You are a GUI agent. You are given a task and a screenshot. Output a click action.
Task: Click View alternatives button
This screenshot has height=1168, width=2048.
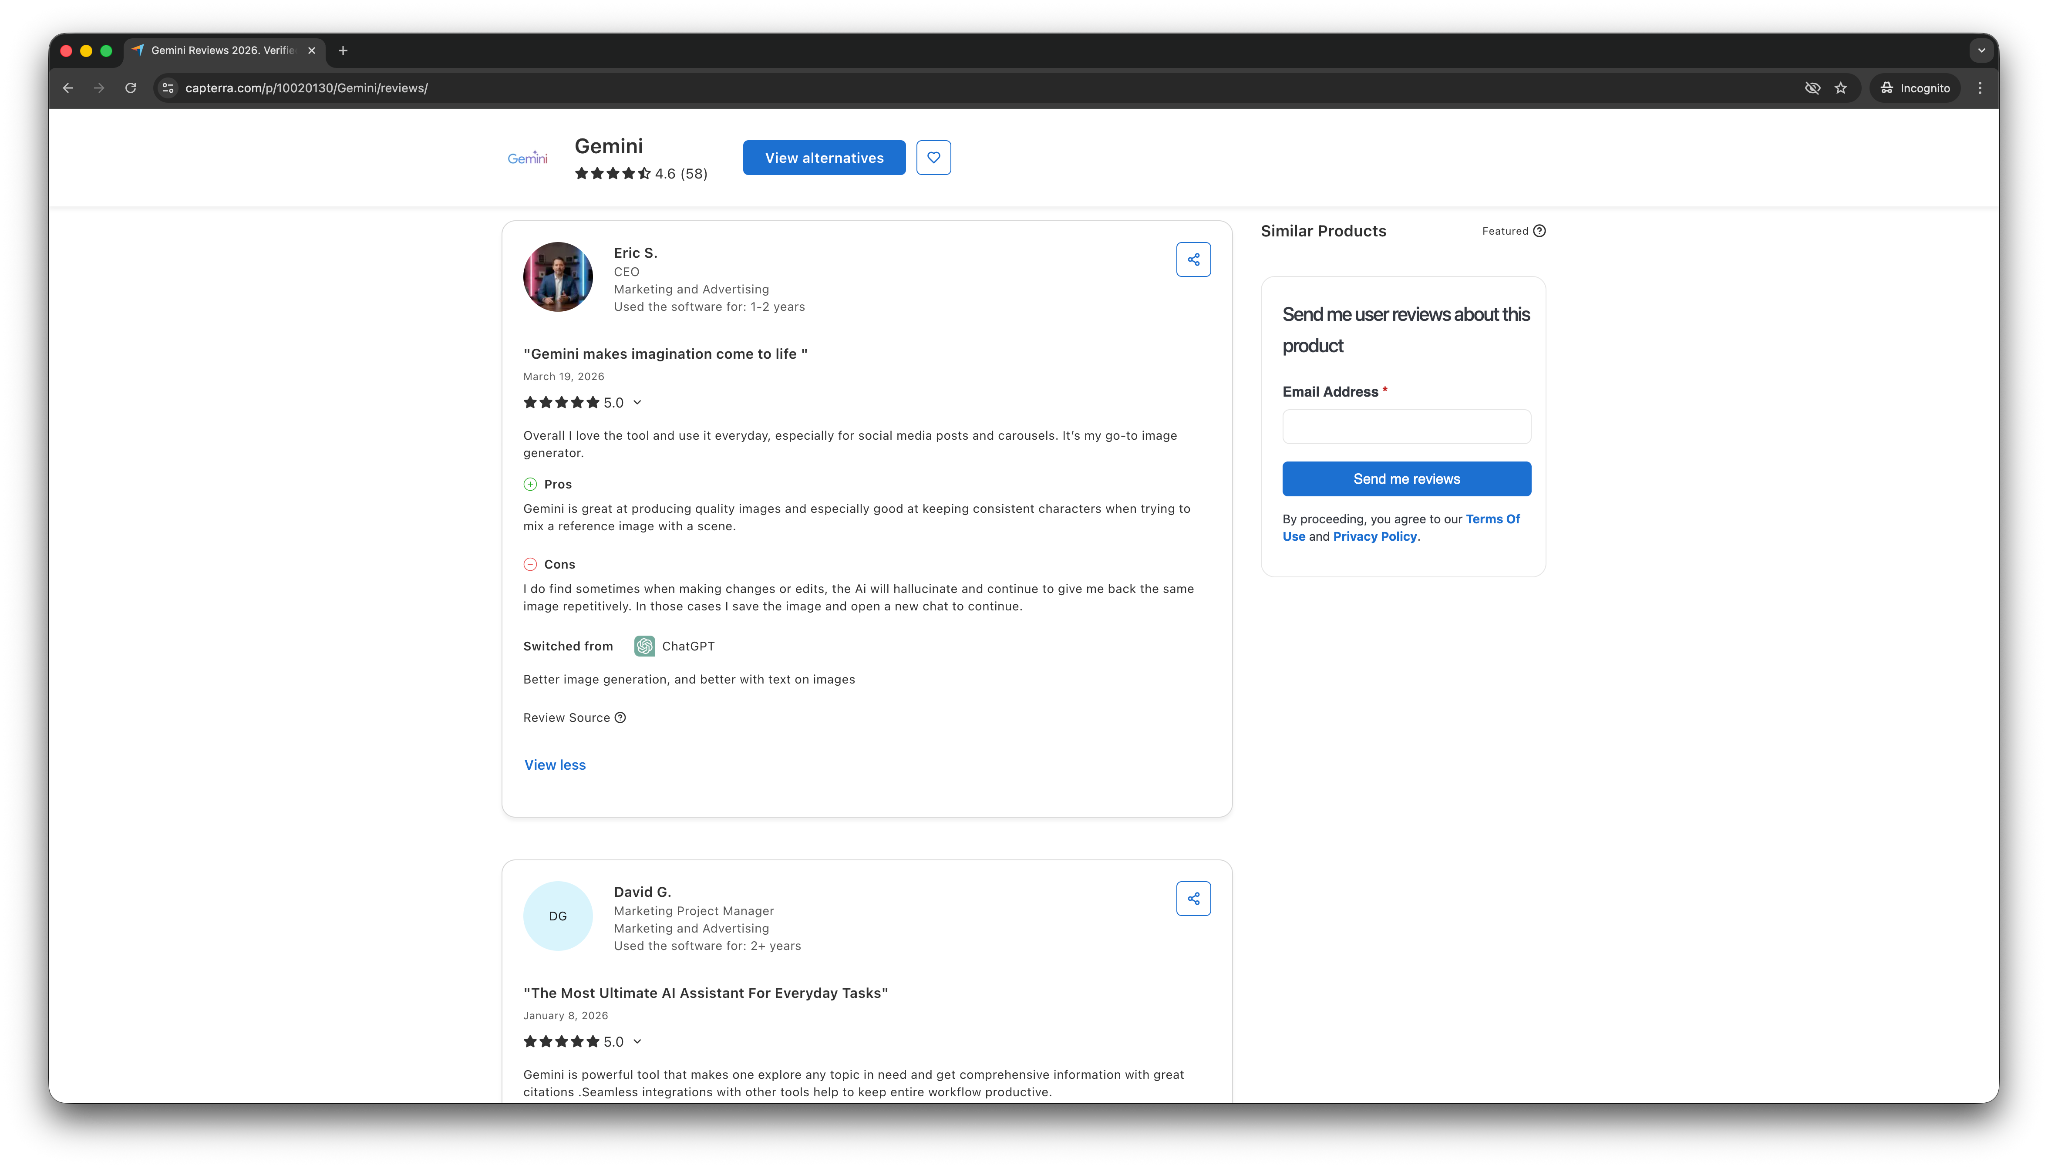pyautogui.click(x=824, y=158)
